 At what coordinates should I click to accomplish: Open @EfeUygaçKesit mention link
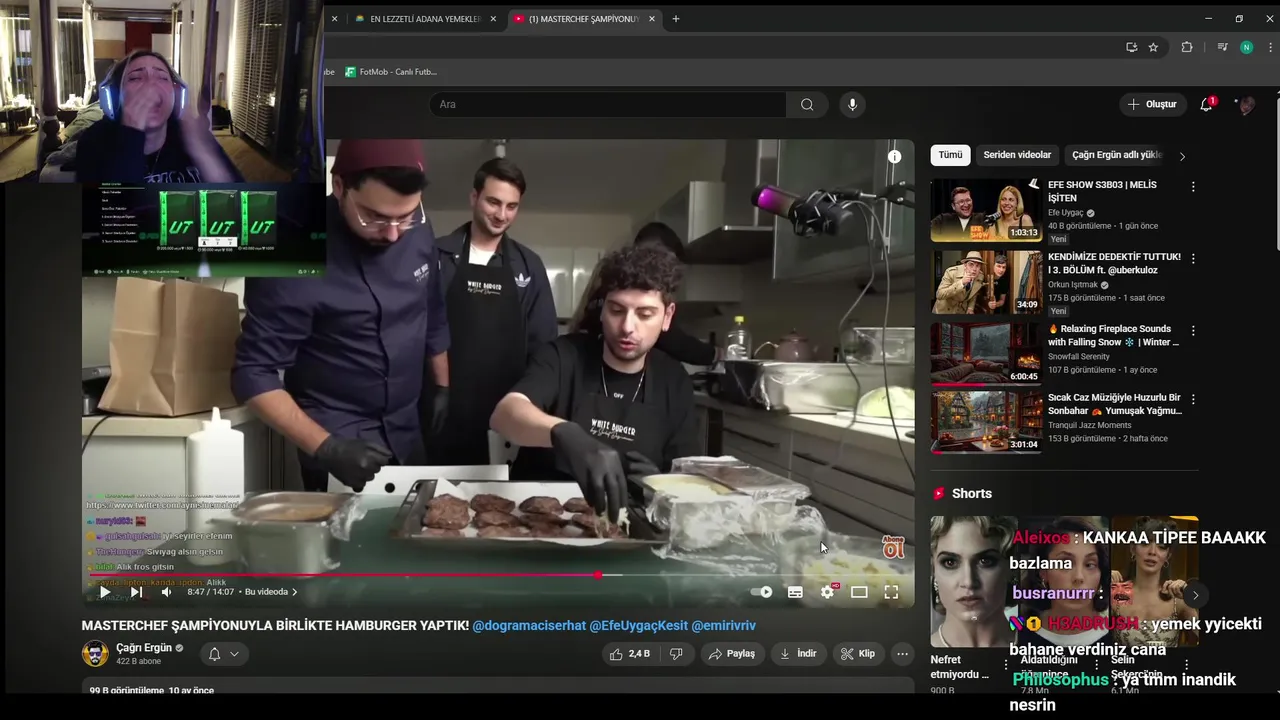(638, 626)
